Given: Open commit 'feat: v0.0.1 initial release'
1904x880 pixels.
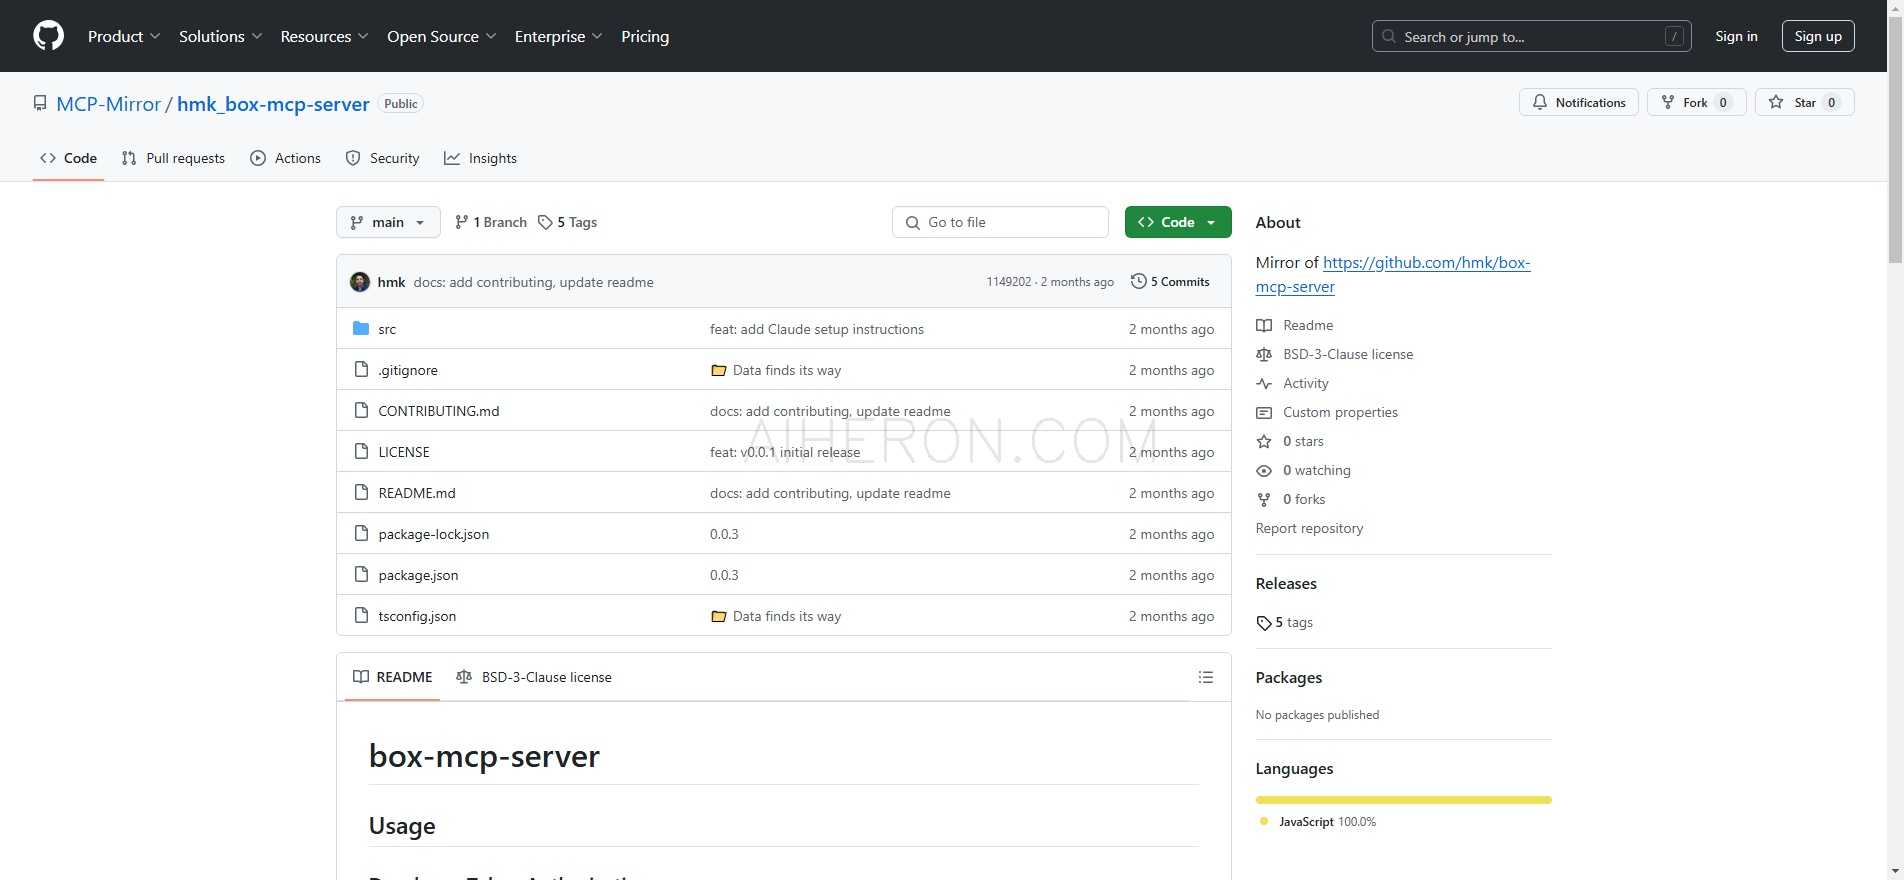Looking at the screenshot, I should [784, 452].
